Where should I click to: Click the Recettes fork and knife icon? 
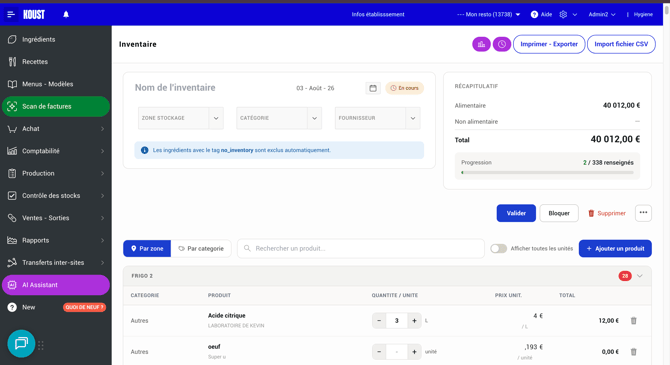12,62
